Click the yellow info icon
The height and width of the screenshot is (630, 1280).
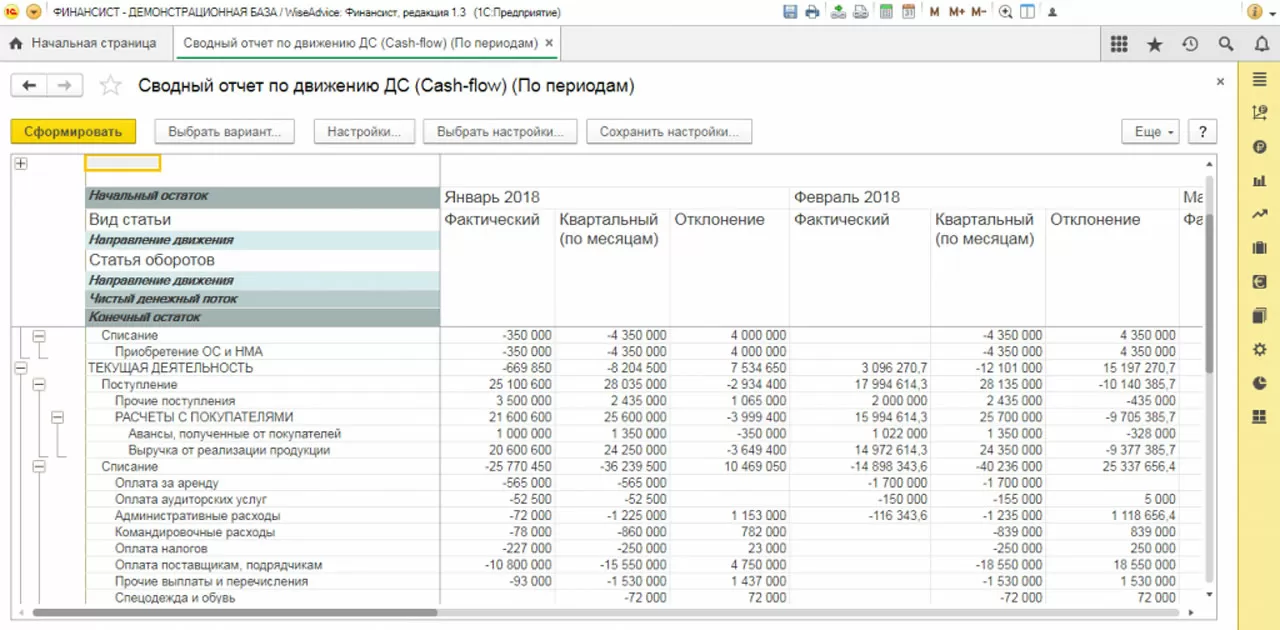click(x=1254, y=12)
